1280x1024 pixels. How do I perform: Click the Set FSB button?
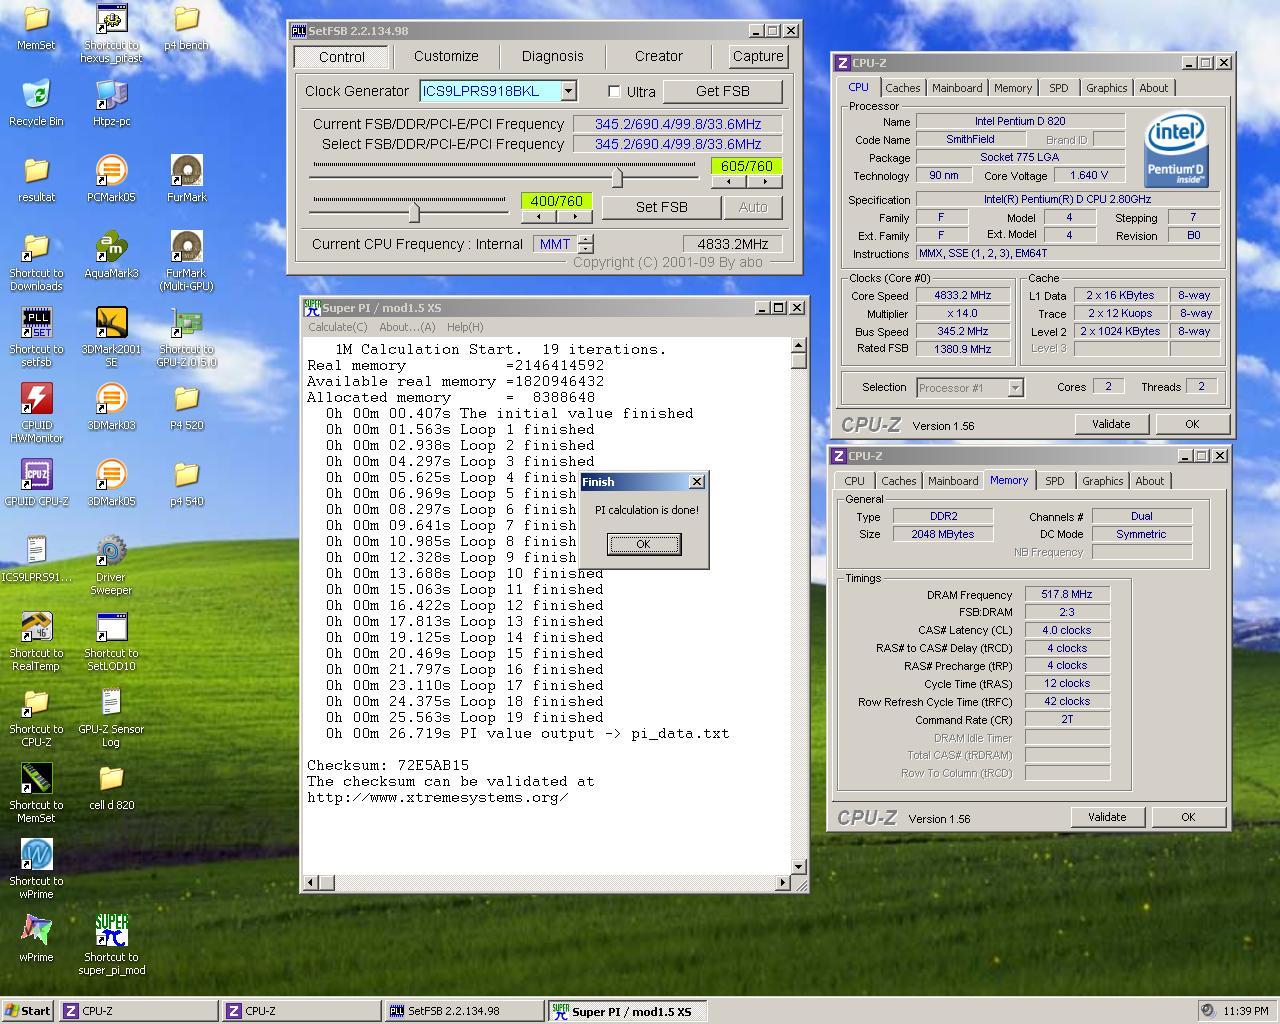(662, 207)
